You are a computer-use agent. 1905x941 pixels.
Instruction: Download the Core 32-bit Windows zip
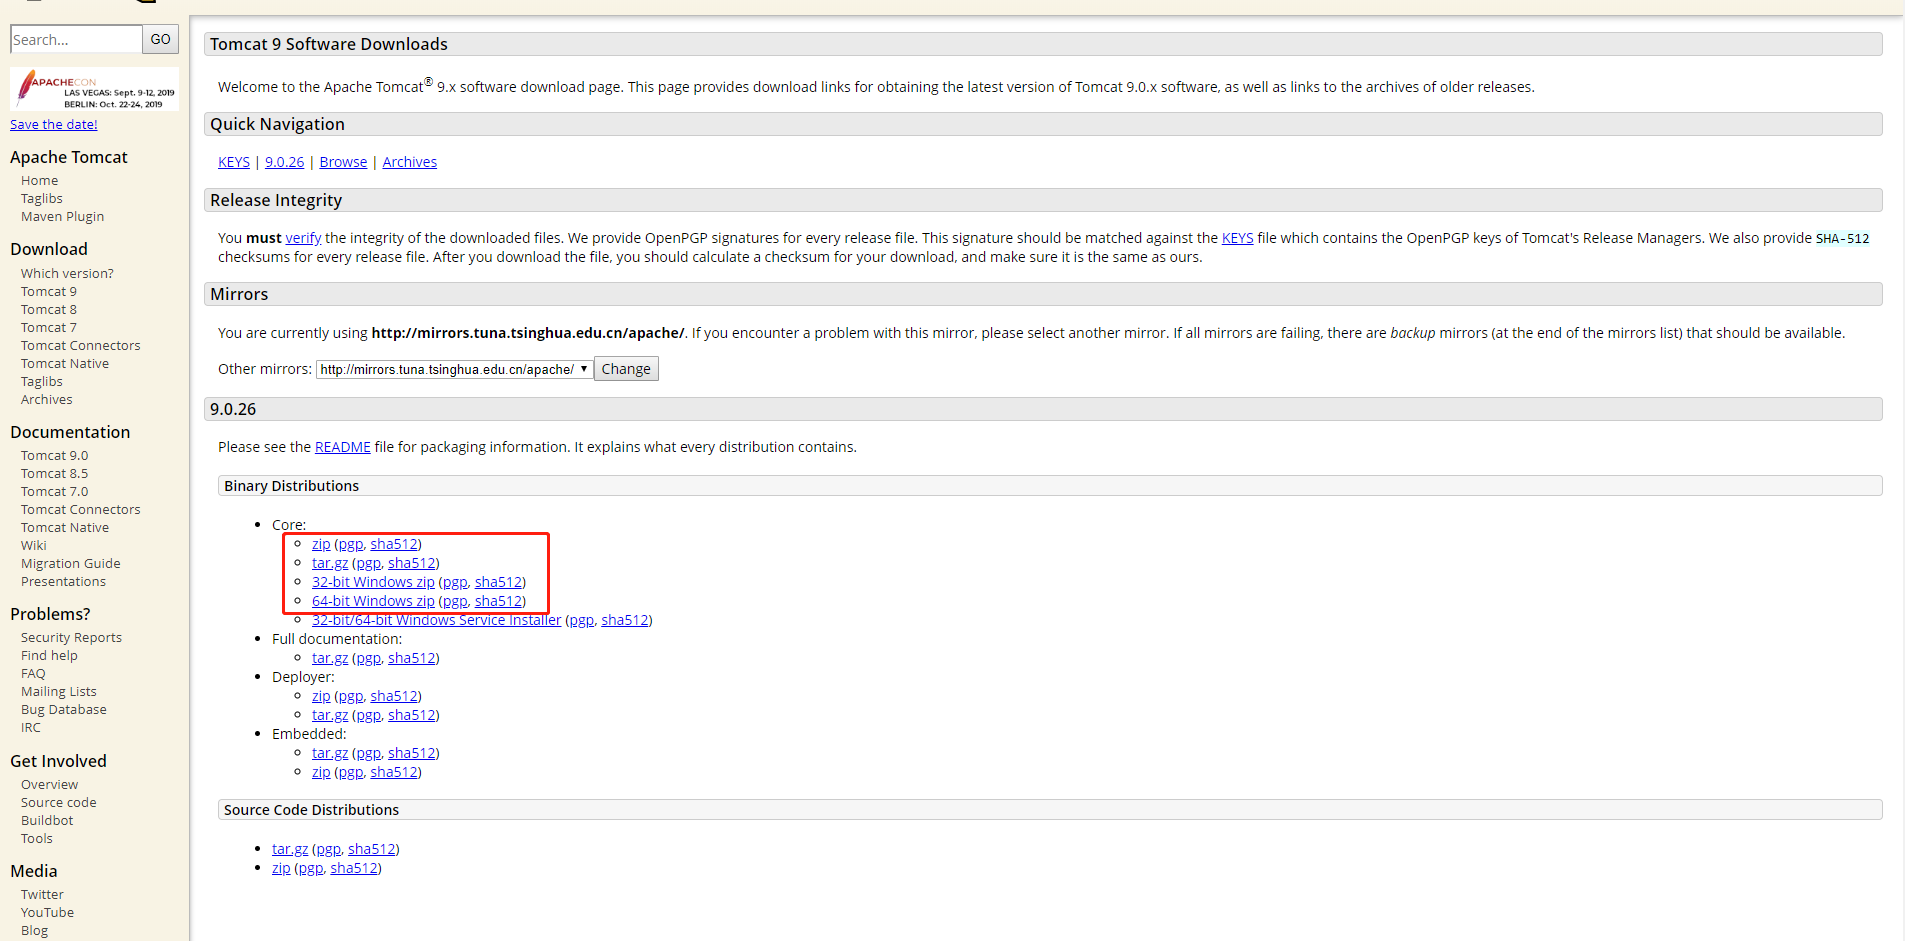373,582
